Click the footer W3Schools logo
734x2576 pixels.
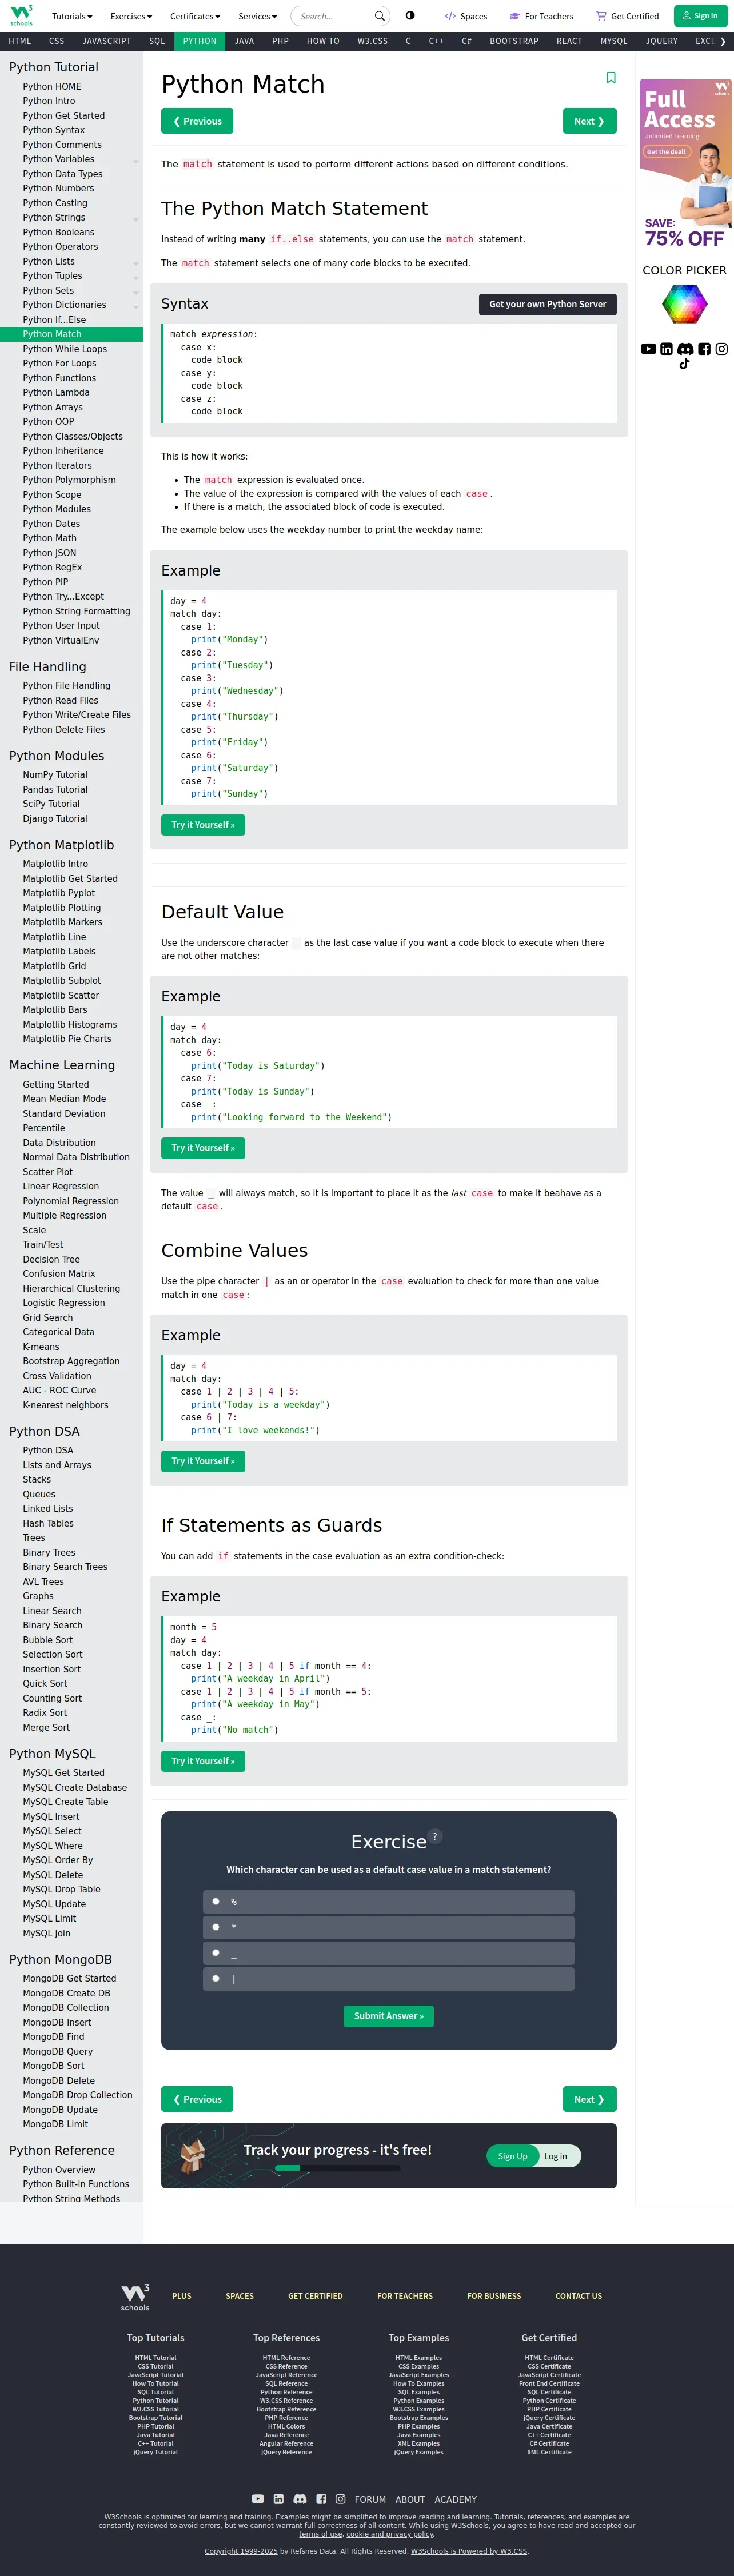(x=135, y=2297)
